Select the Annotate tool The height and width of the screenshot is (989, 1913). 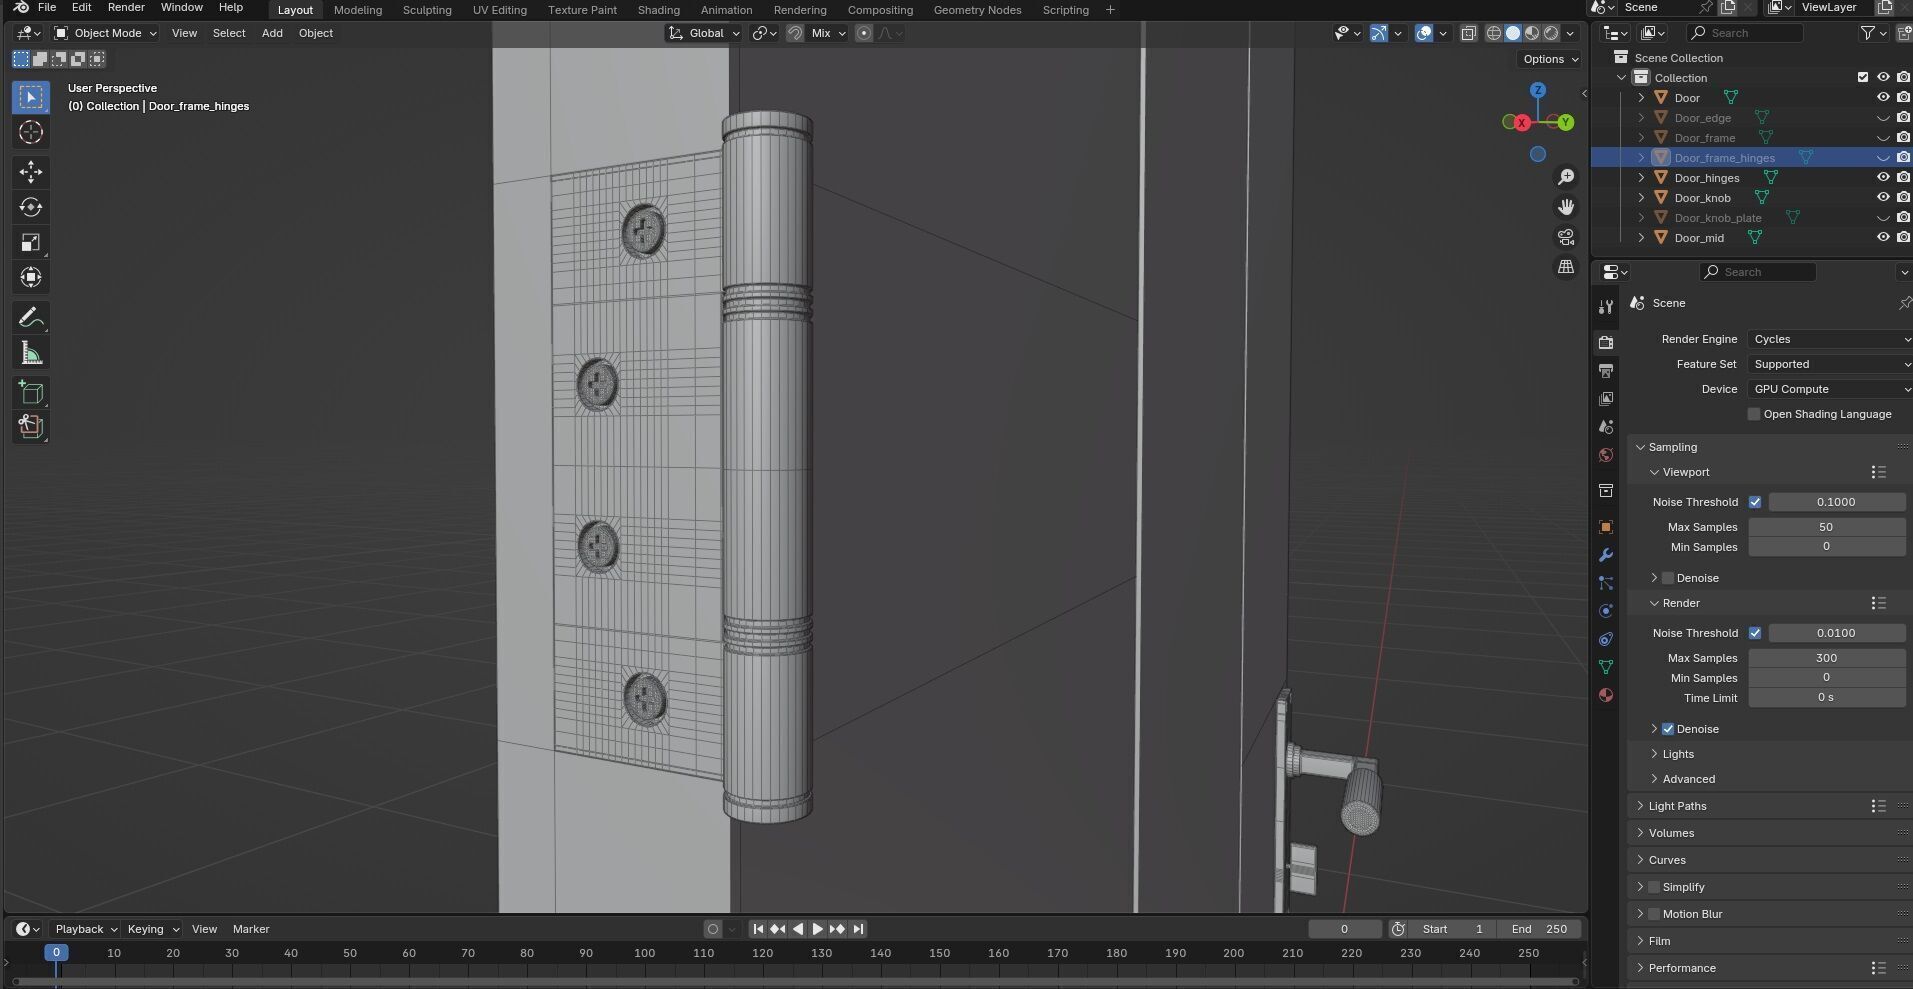click(31, 318)
